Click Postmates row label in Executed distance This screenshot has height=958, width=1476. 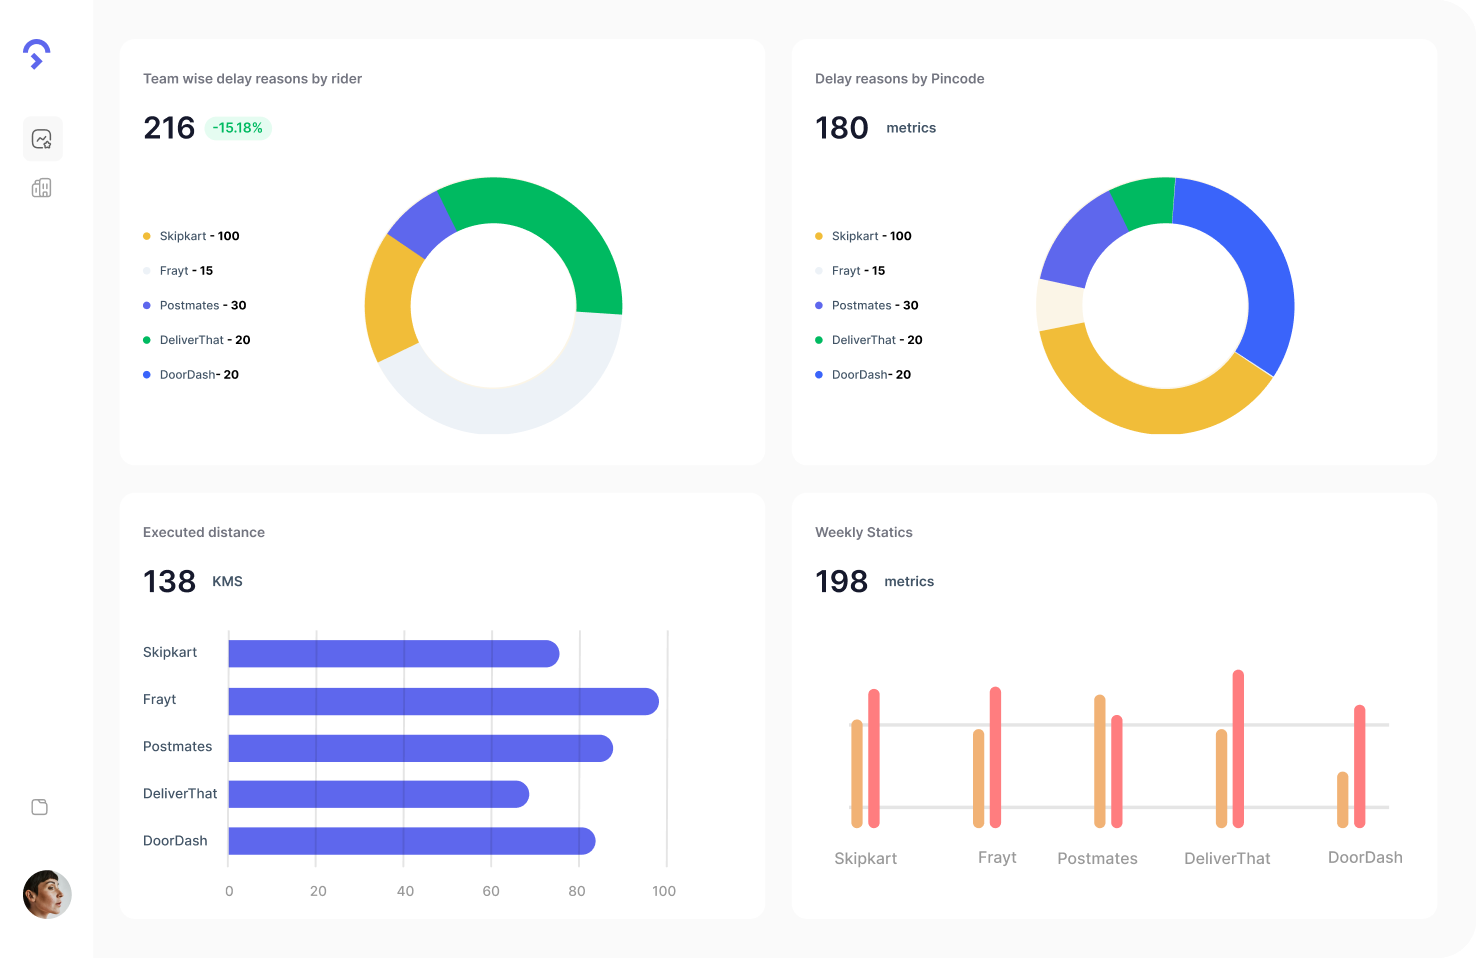pos(177,746)
